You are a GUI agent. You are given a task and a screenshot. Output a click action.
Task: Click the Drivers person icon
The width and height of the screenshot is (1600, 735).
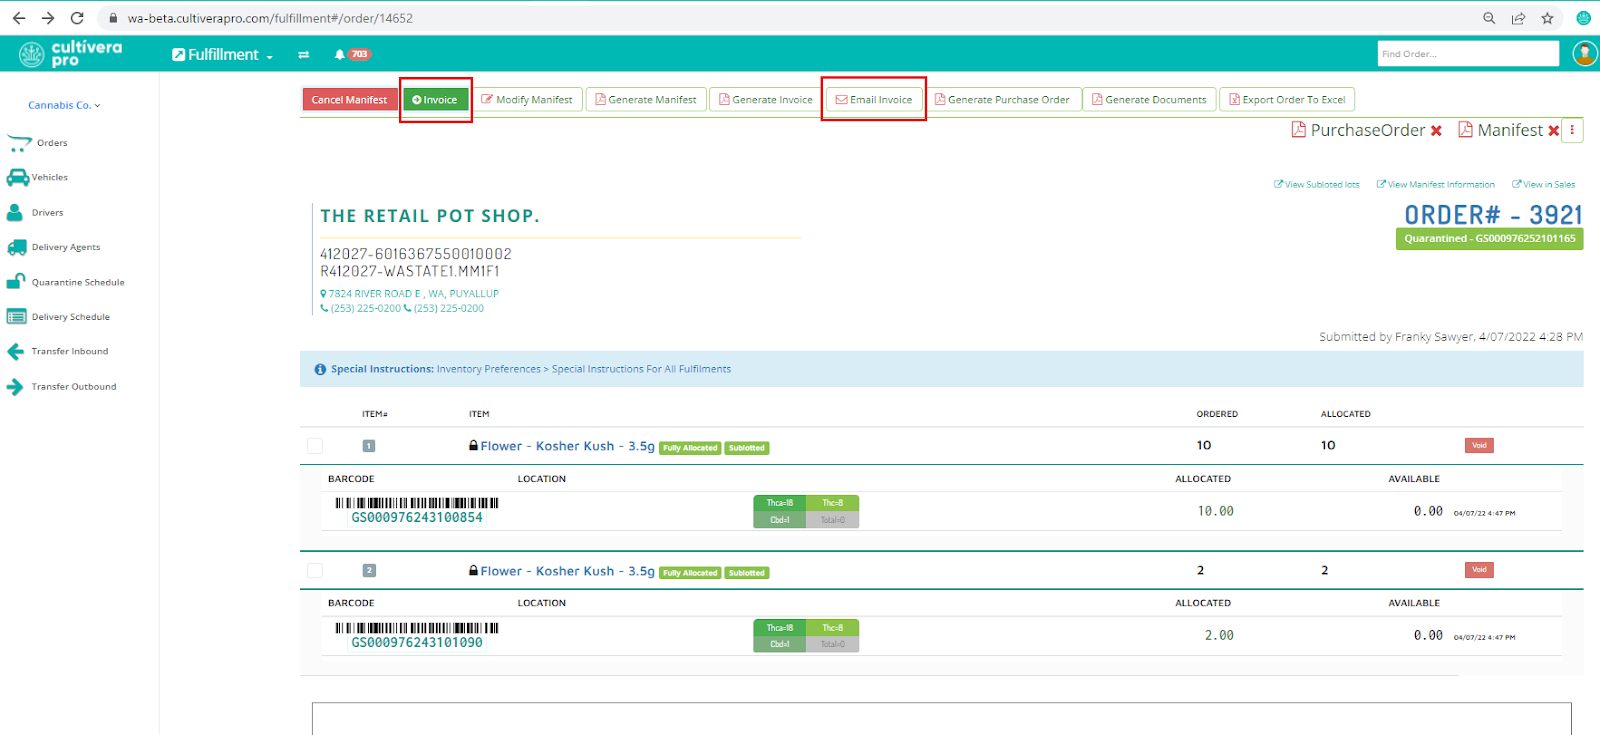point(15,212)
